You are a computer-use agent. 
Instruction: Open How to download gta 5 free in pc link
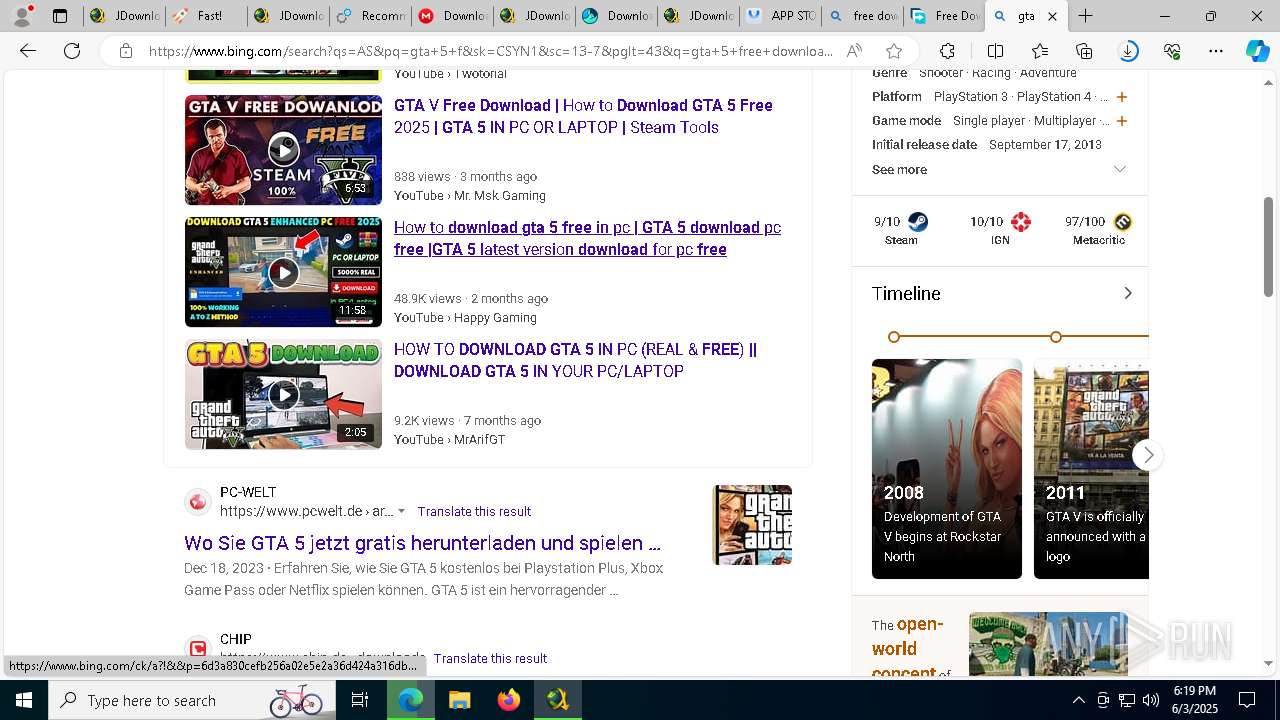587,238
